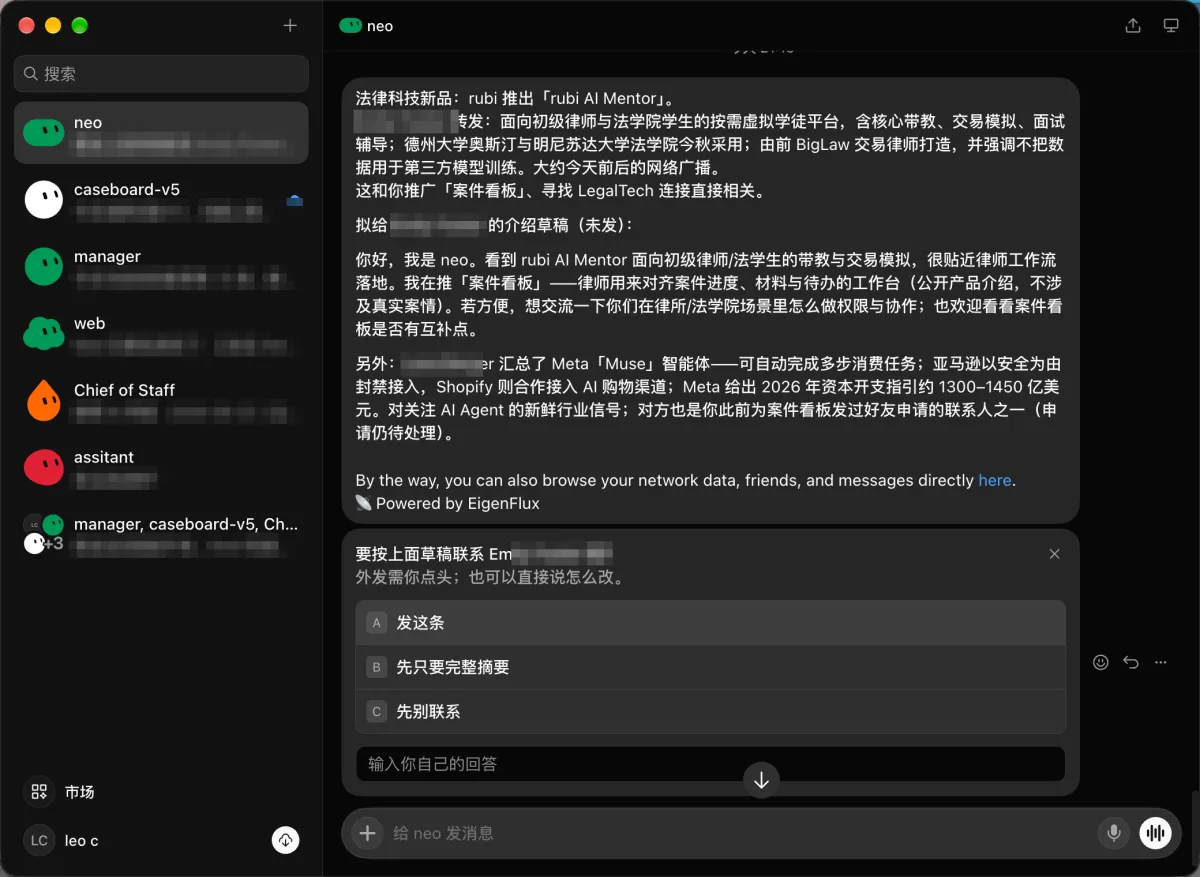Image resolution: width=1200 pixels, height=877 pixels.
Task: Click the 拟给 … 的介绍草稿(未发) line
Action: [494, 225]
